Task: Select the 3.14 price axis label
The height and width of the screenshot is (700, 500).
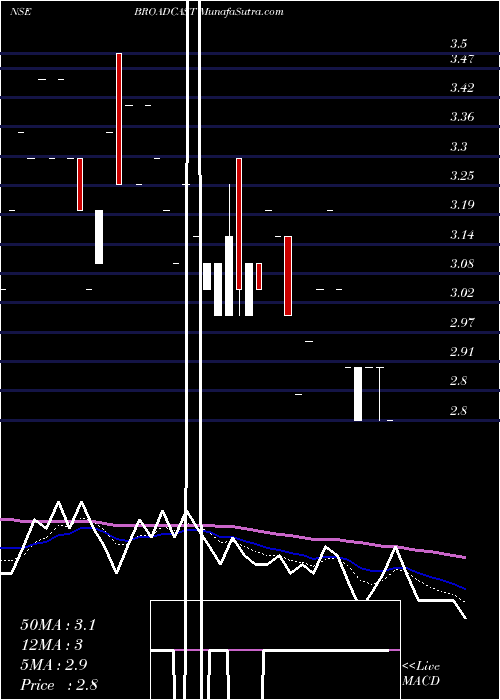Action: click(x=462, y=235)
